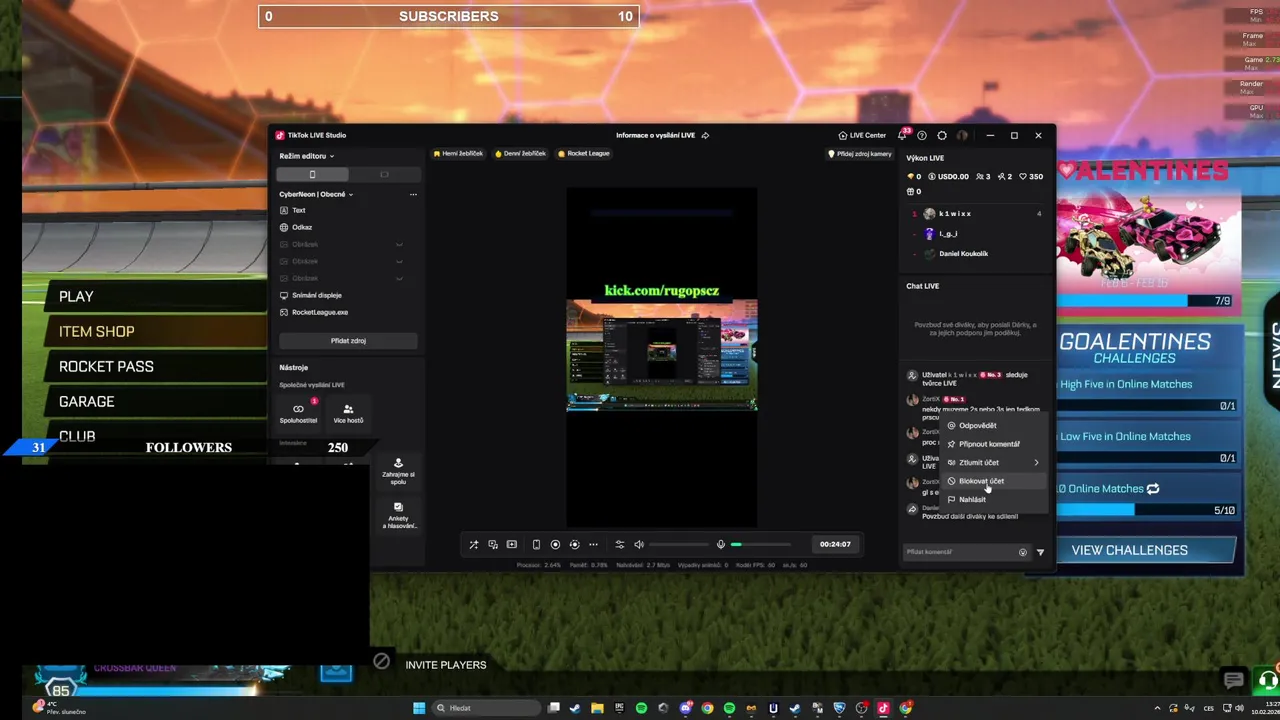Select viewer k1wixx in ranking list
This screenshot has width=1280, height=720.
click(x=976, y=213)
